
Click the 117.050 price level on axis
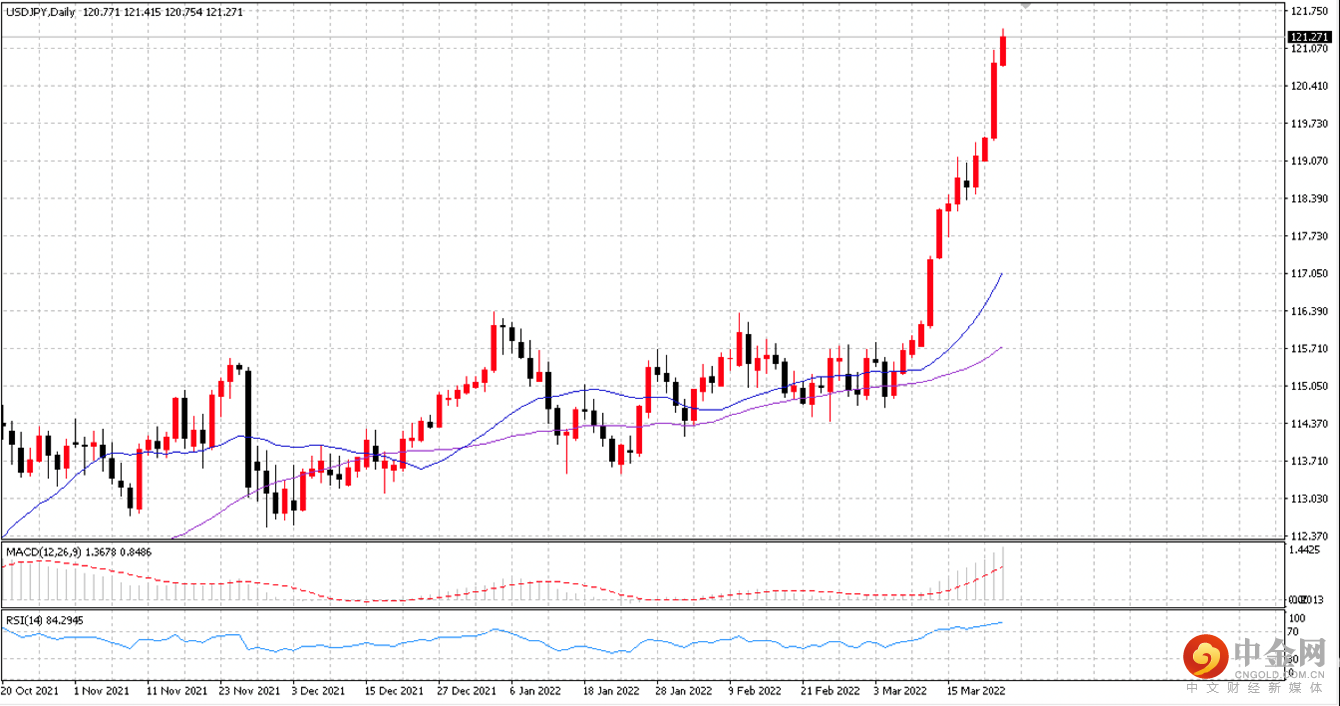click(x=1308, y=274)
